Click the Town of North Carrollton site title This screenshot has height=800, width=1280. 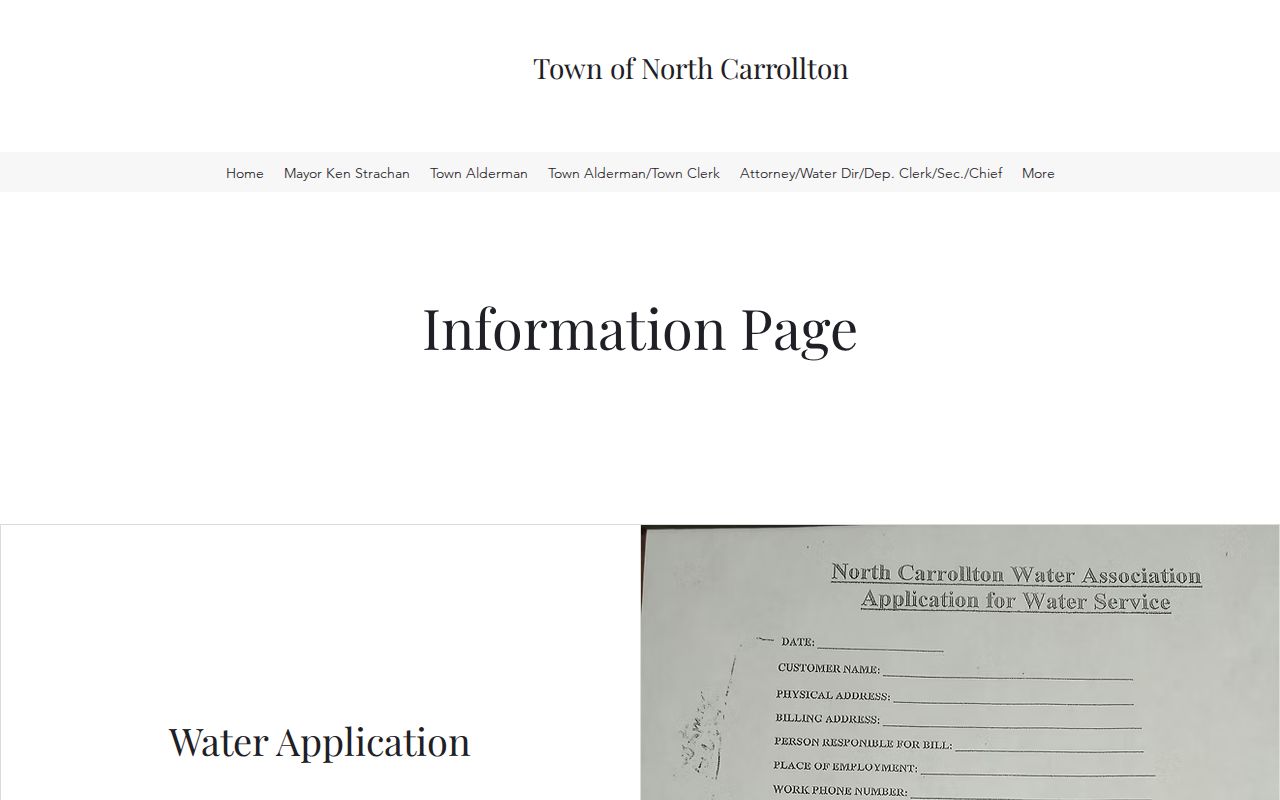pyautogui.click(x=691, y=68)
